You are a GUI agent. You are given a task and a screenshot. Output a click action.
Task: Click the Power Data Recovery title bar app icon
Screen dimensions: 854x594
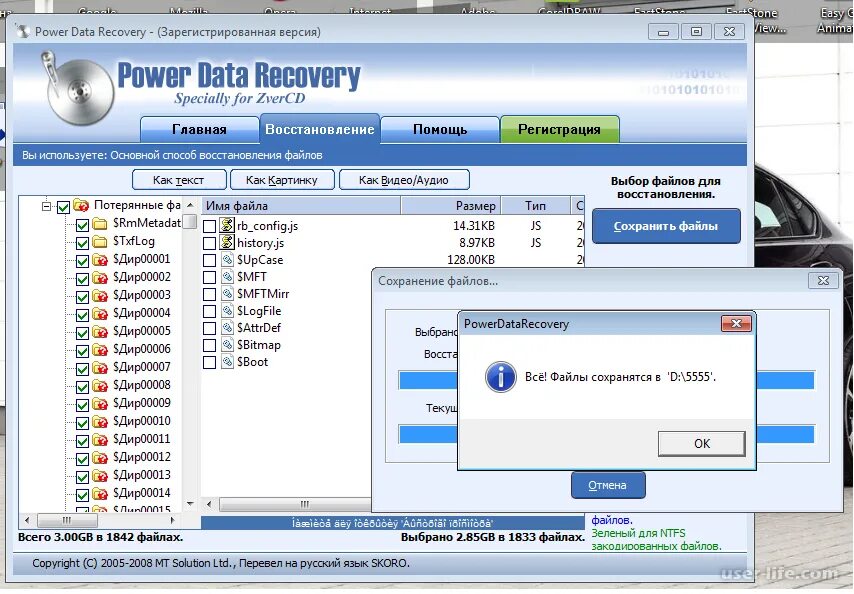(x=22, y=31)
